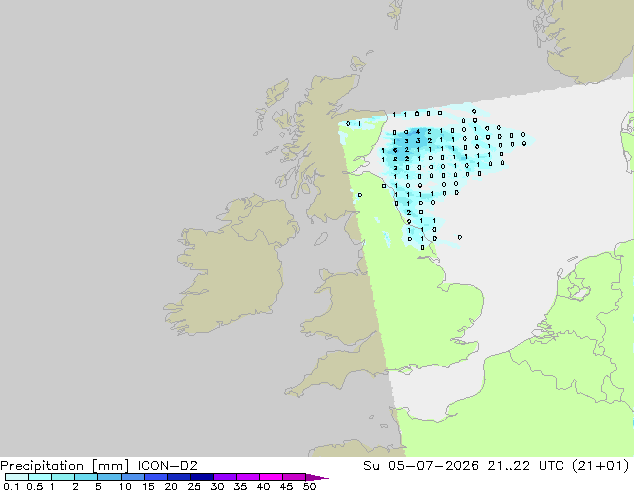The width and height of the screenshot is (634, 490).
Task: Click the '0.5' legend scale label
Action: 34,486
